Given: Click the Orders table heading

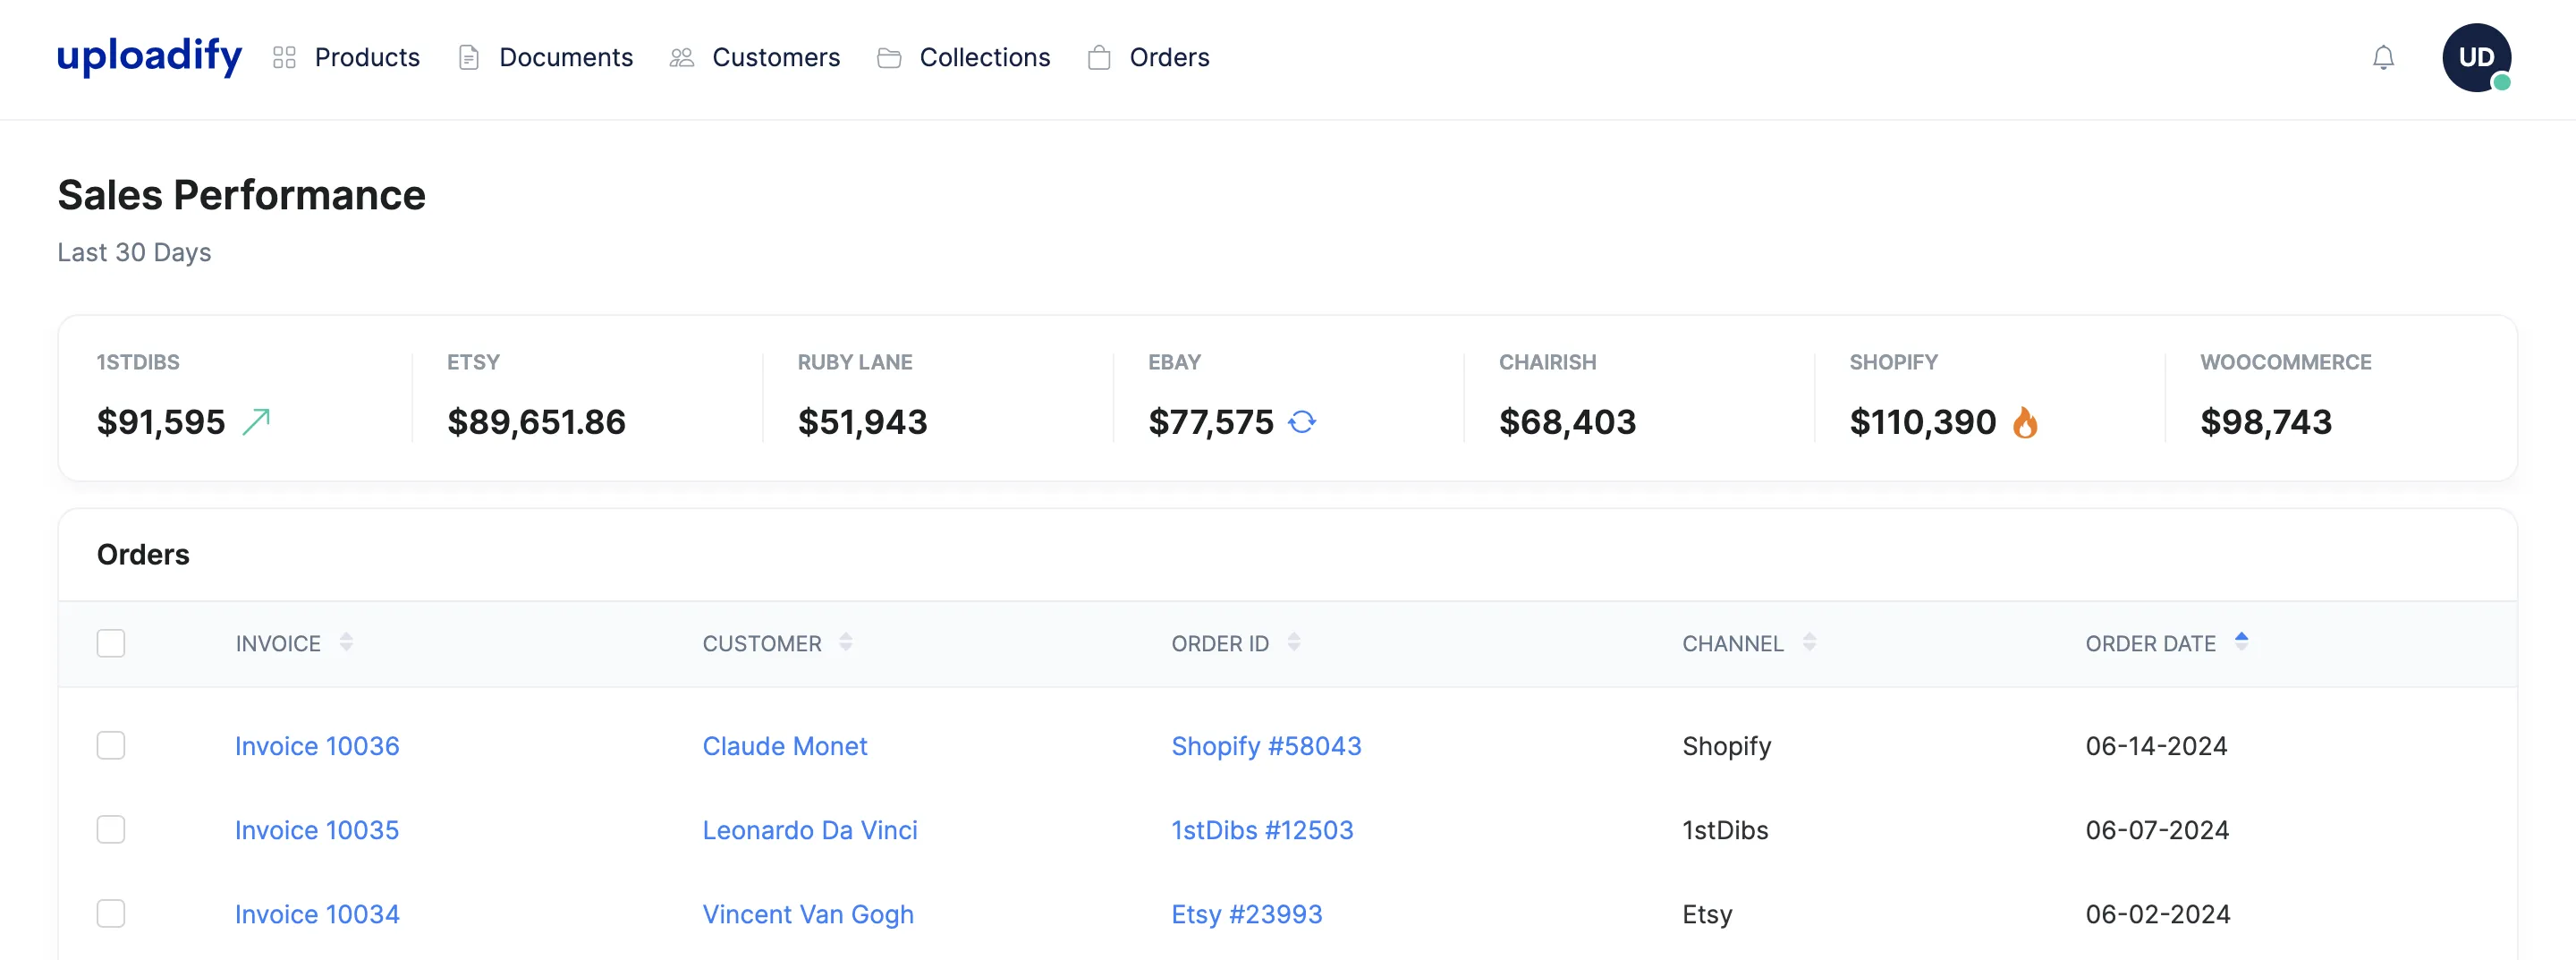Looking at the screenshot, I should (x=143, y=554).
